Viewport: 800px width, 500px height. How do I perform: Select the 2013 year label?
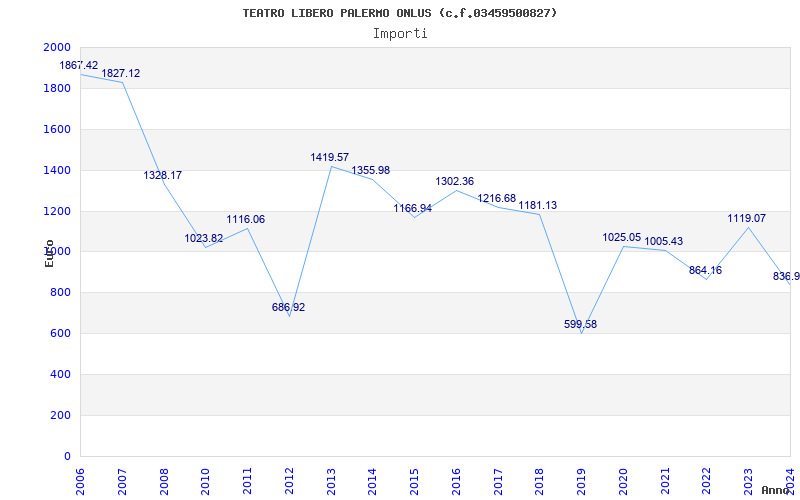331,482
